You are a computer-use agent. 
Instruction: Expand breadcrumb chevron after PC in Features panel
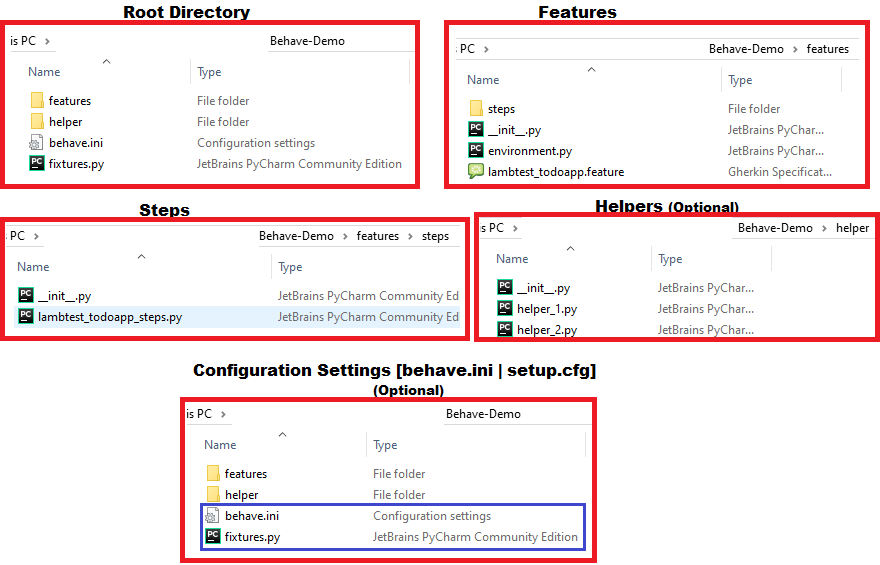coord(486,49)
